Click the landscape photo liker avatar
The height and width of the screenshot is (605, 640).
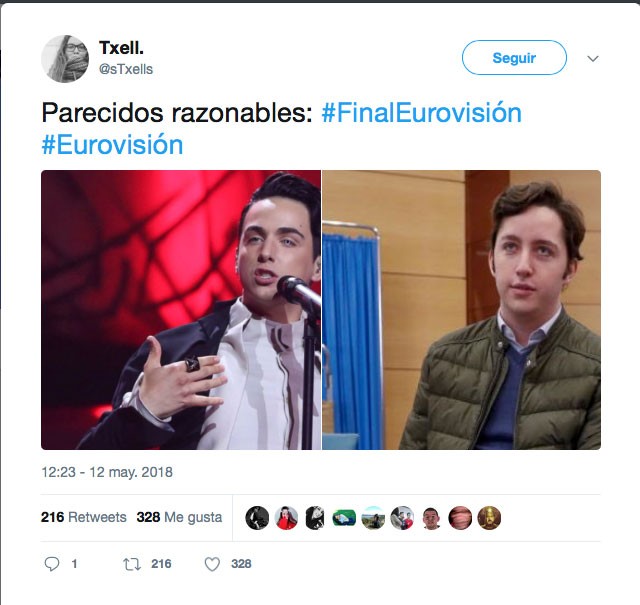pos(373,518)
